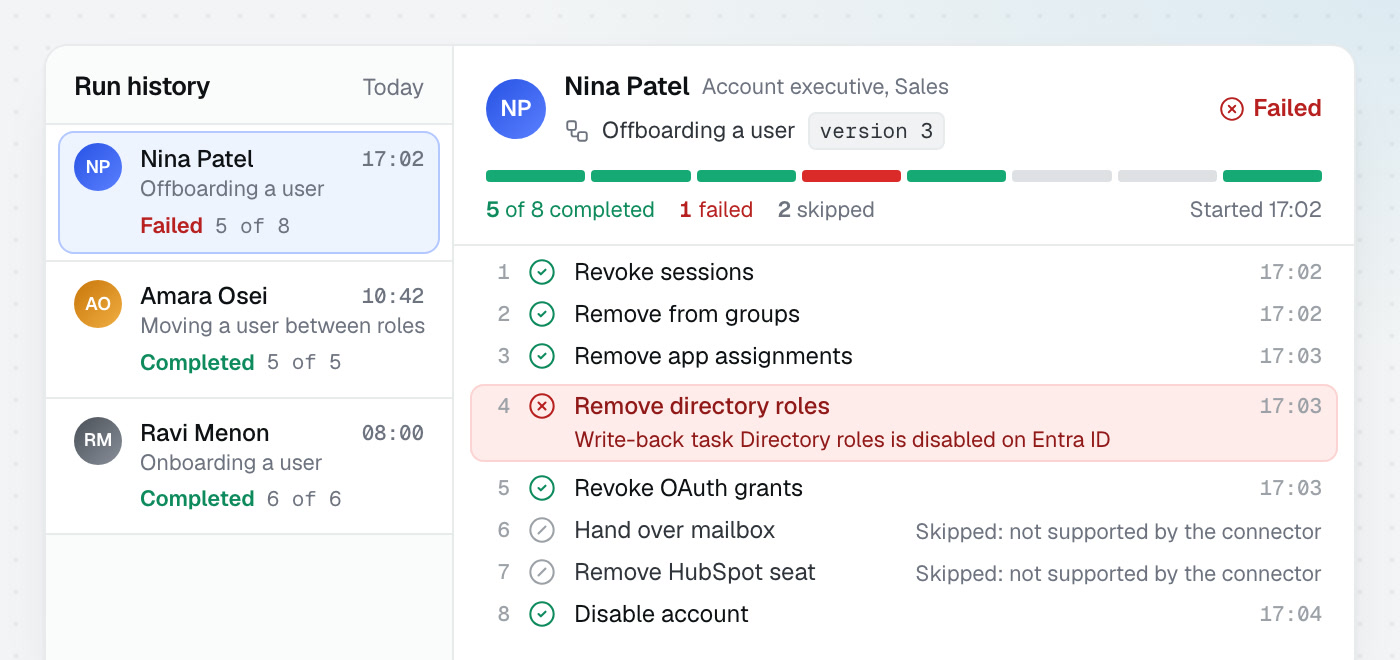The image size is (1400, 660).
Task: Click the skipped reason for Hand over mailbox
Action: tap(1119, 532)
